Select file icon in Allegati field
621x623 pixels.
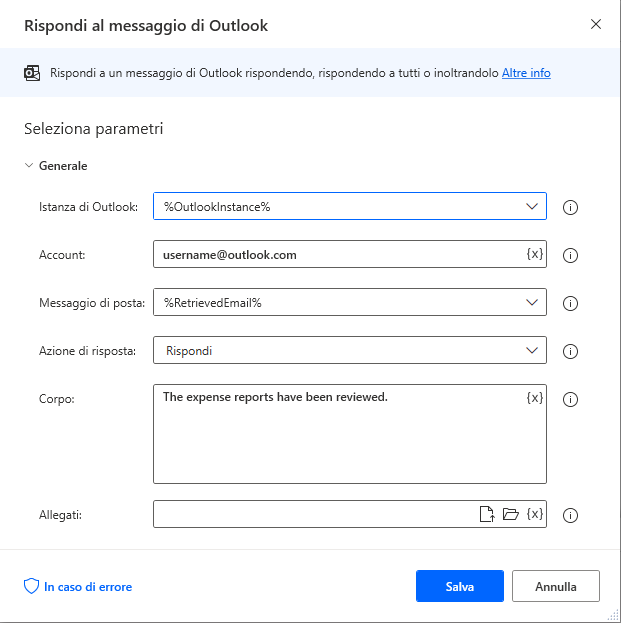(487, 514)
